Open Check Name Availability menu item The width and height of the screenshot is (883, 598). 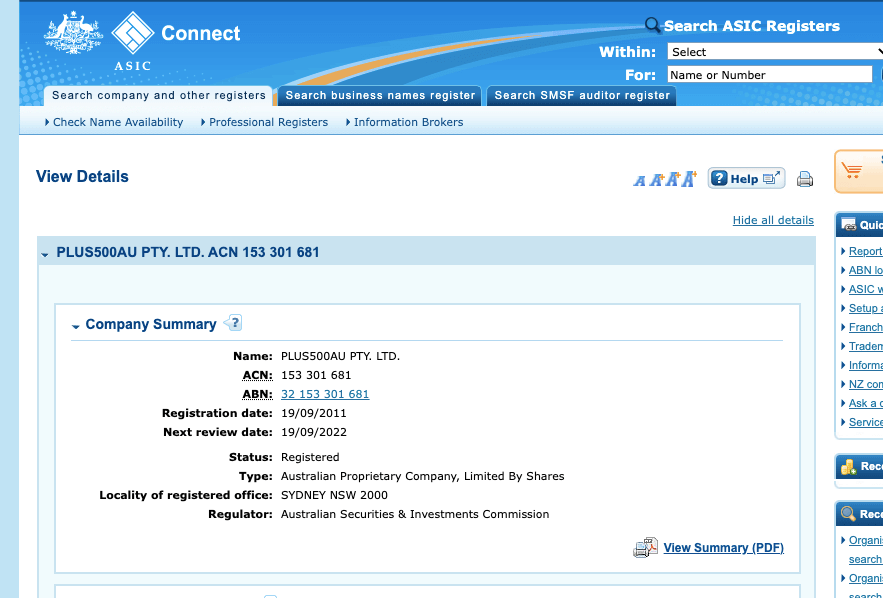(118, 122)
